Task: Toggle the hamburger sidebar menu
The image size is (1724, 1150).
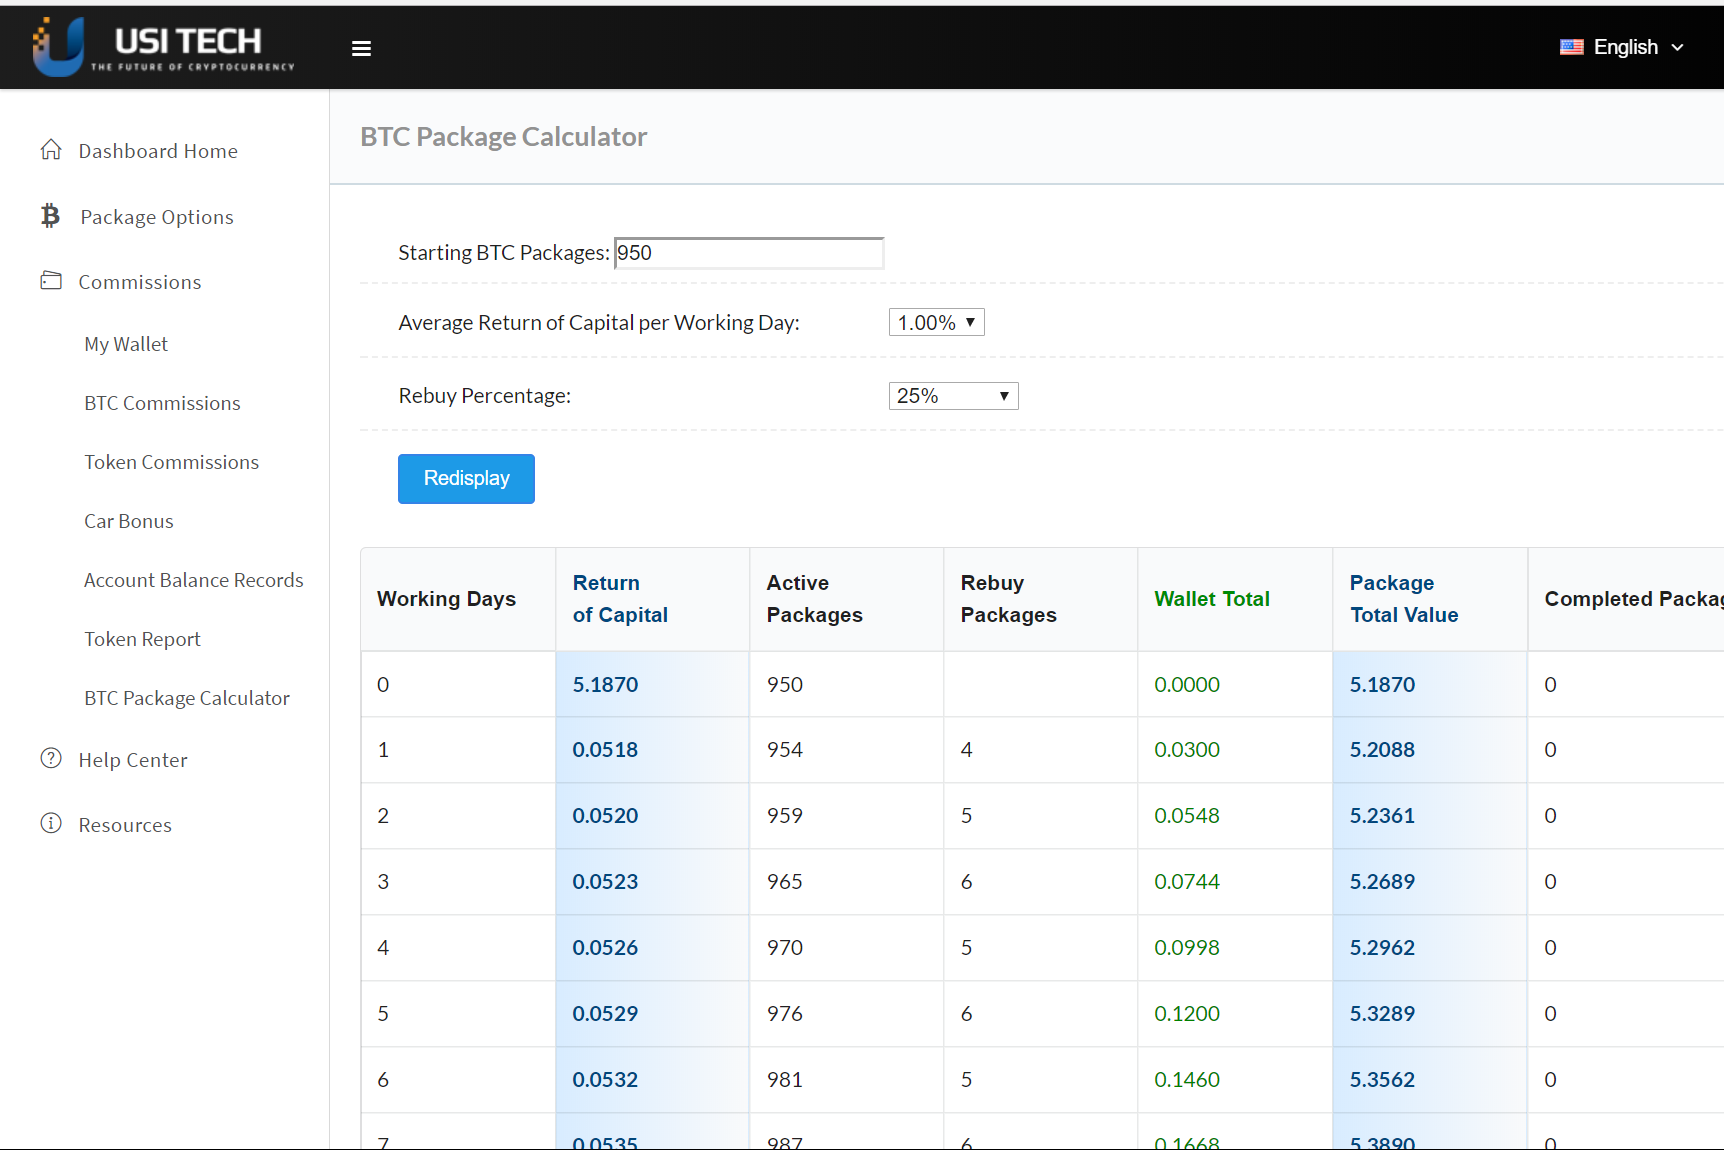Action: [362, 48]
